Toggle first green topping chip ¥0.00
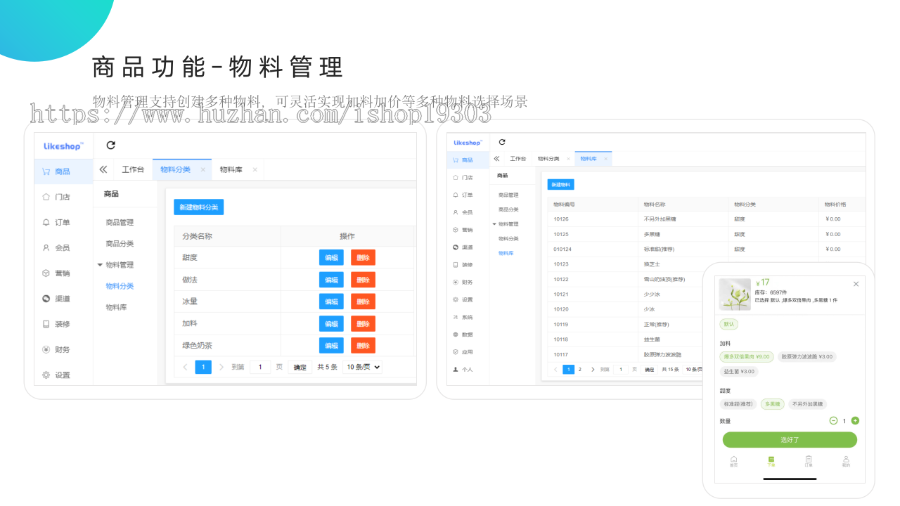This screenshot has width=900, height=506. [747, 356]
